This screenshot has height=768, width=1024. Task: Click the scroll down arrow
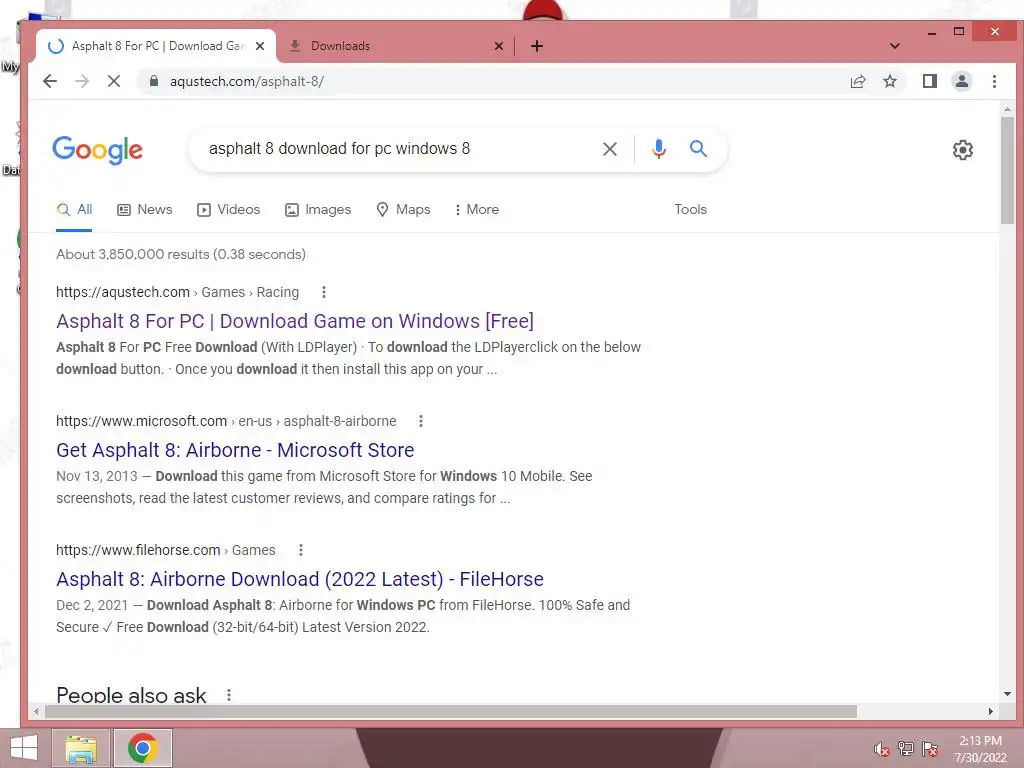pos(1007,694)
